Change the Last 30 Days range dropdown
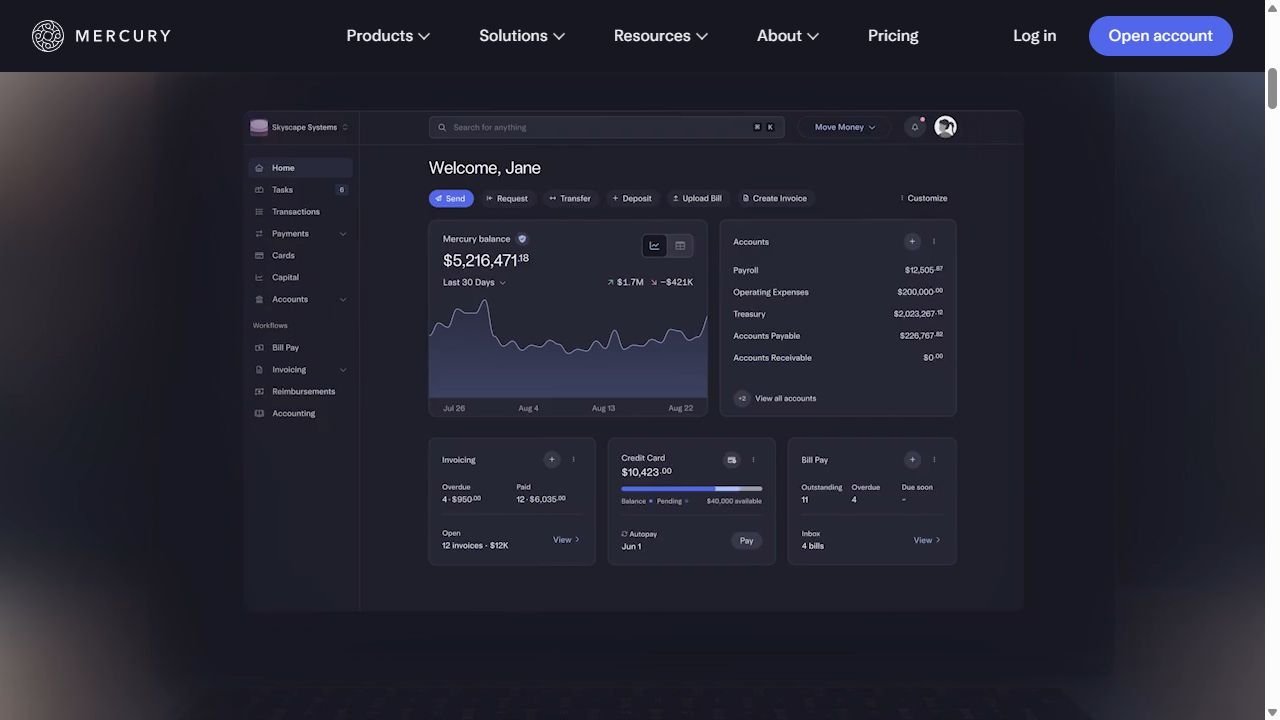Viewport: 1280px width, 720px height. click(x=474, y=282)
